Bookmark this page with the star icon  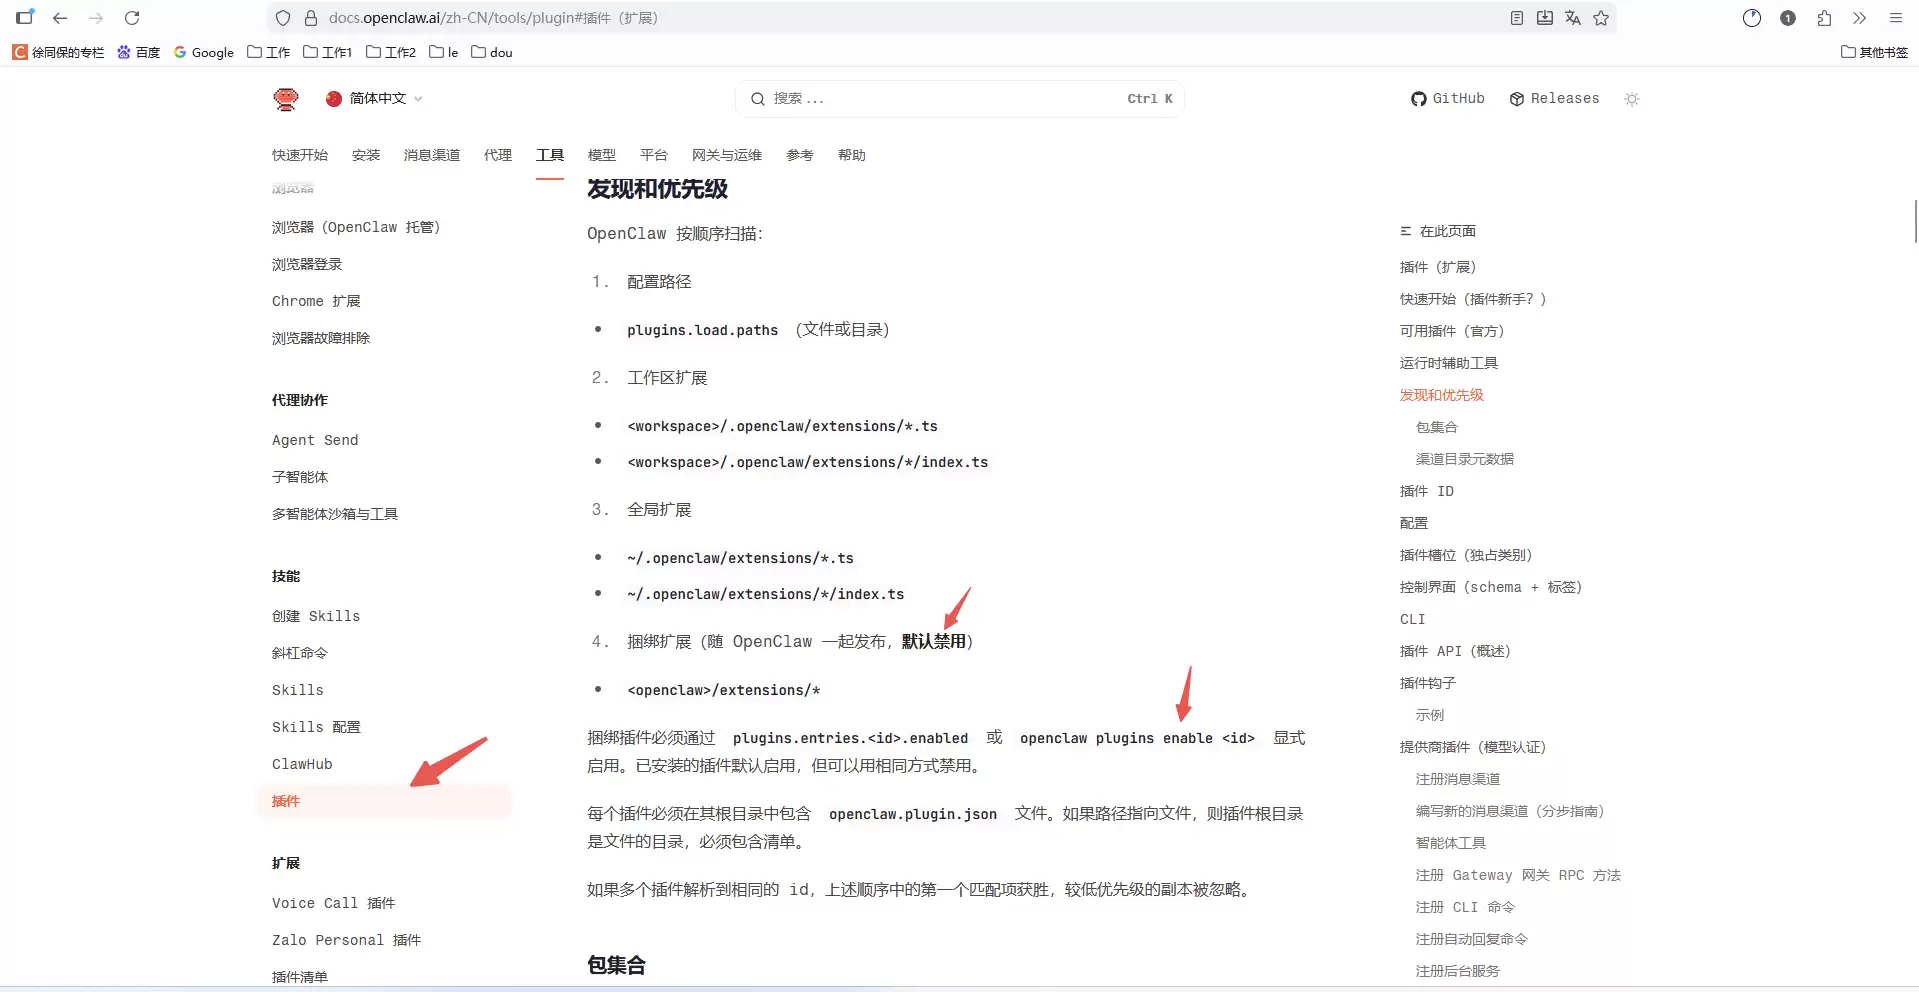1601,18
